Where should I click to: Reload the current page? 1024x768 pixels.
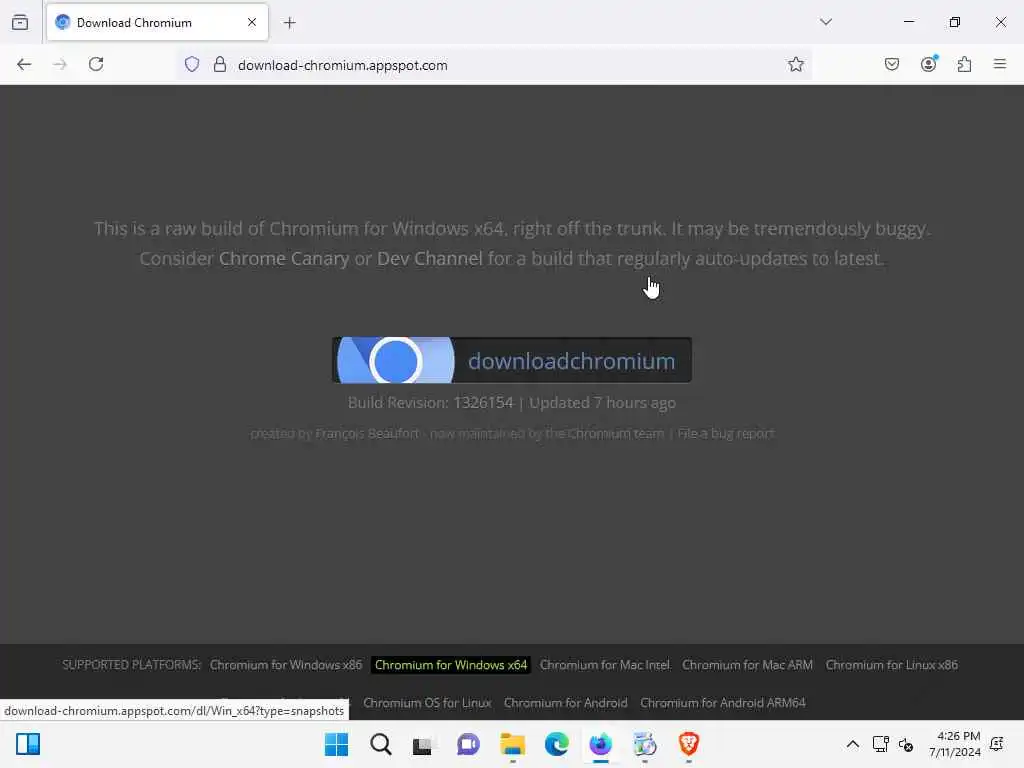coord(96,64)
